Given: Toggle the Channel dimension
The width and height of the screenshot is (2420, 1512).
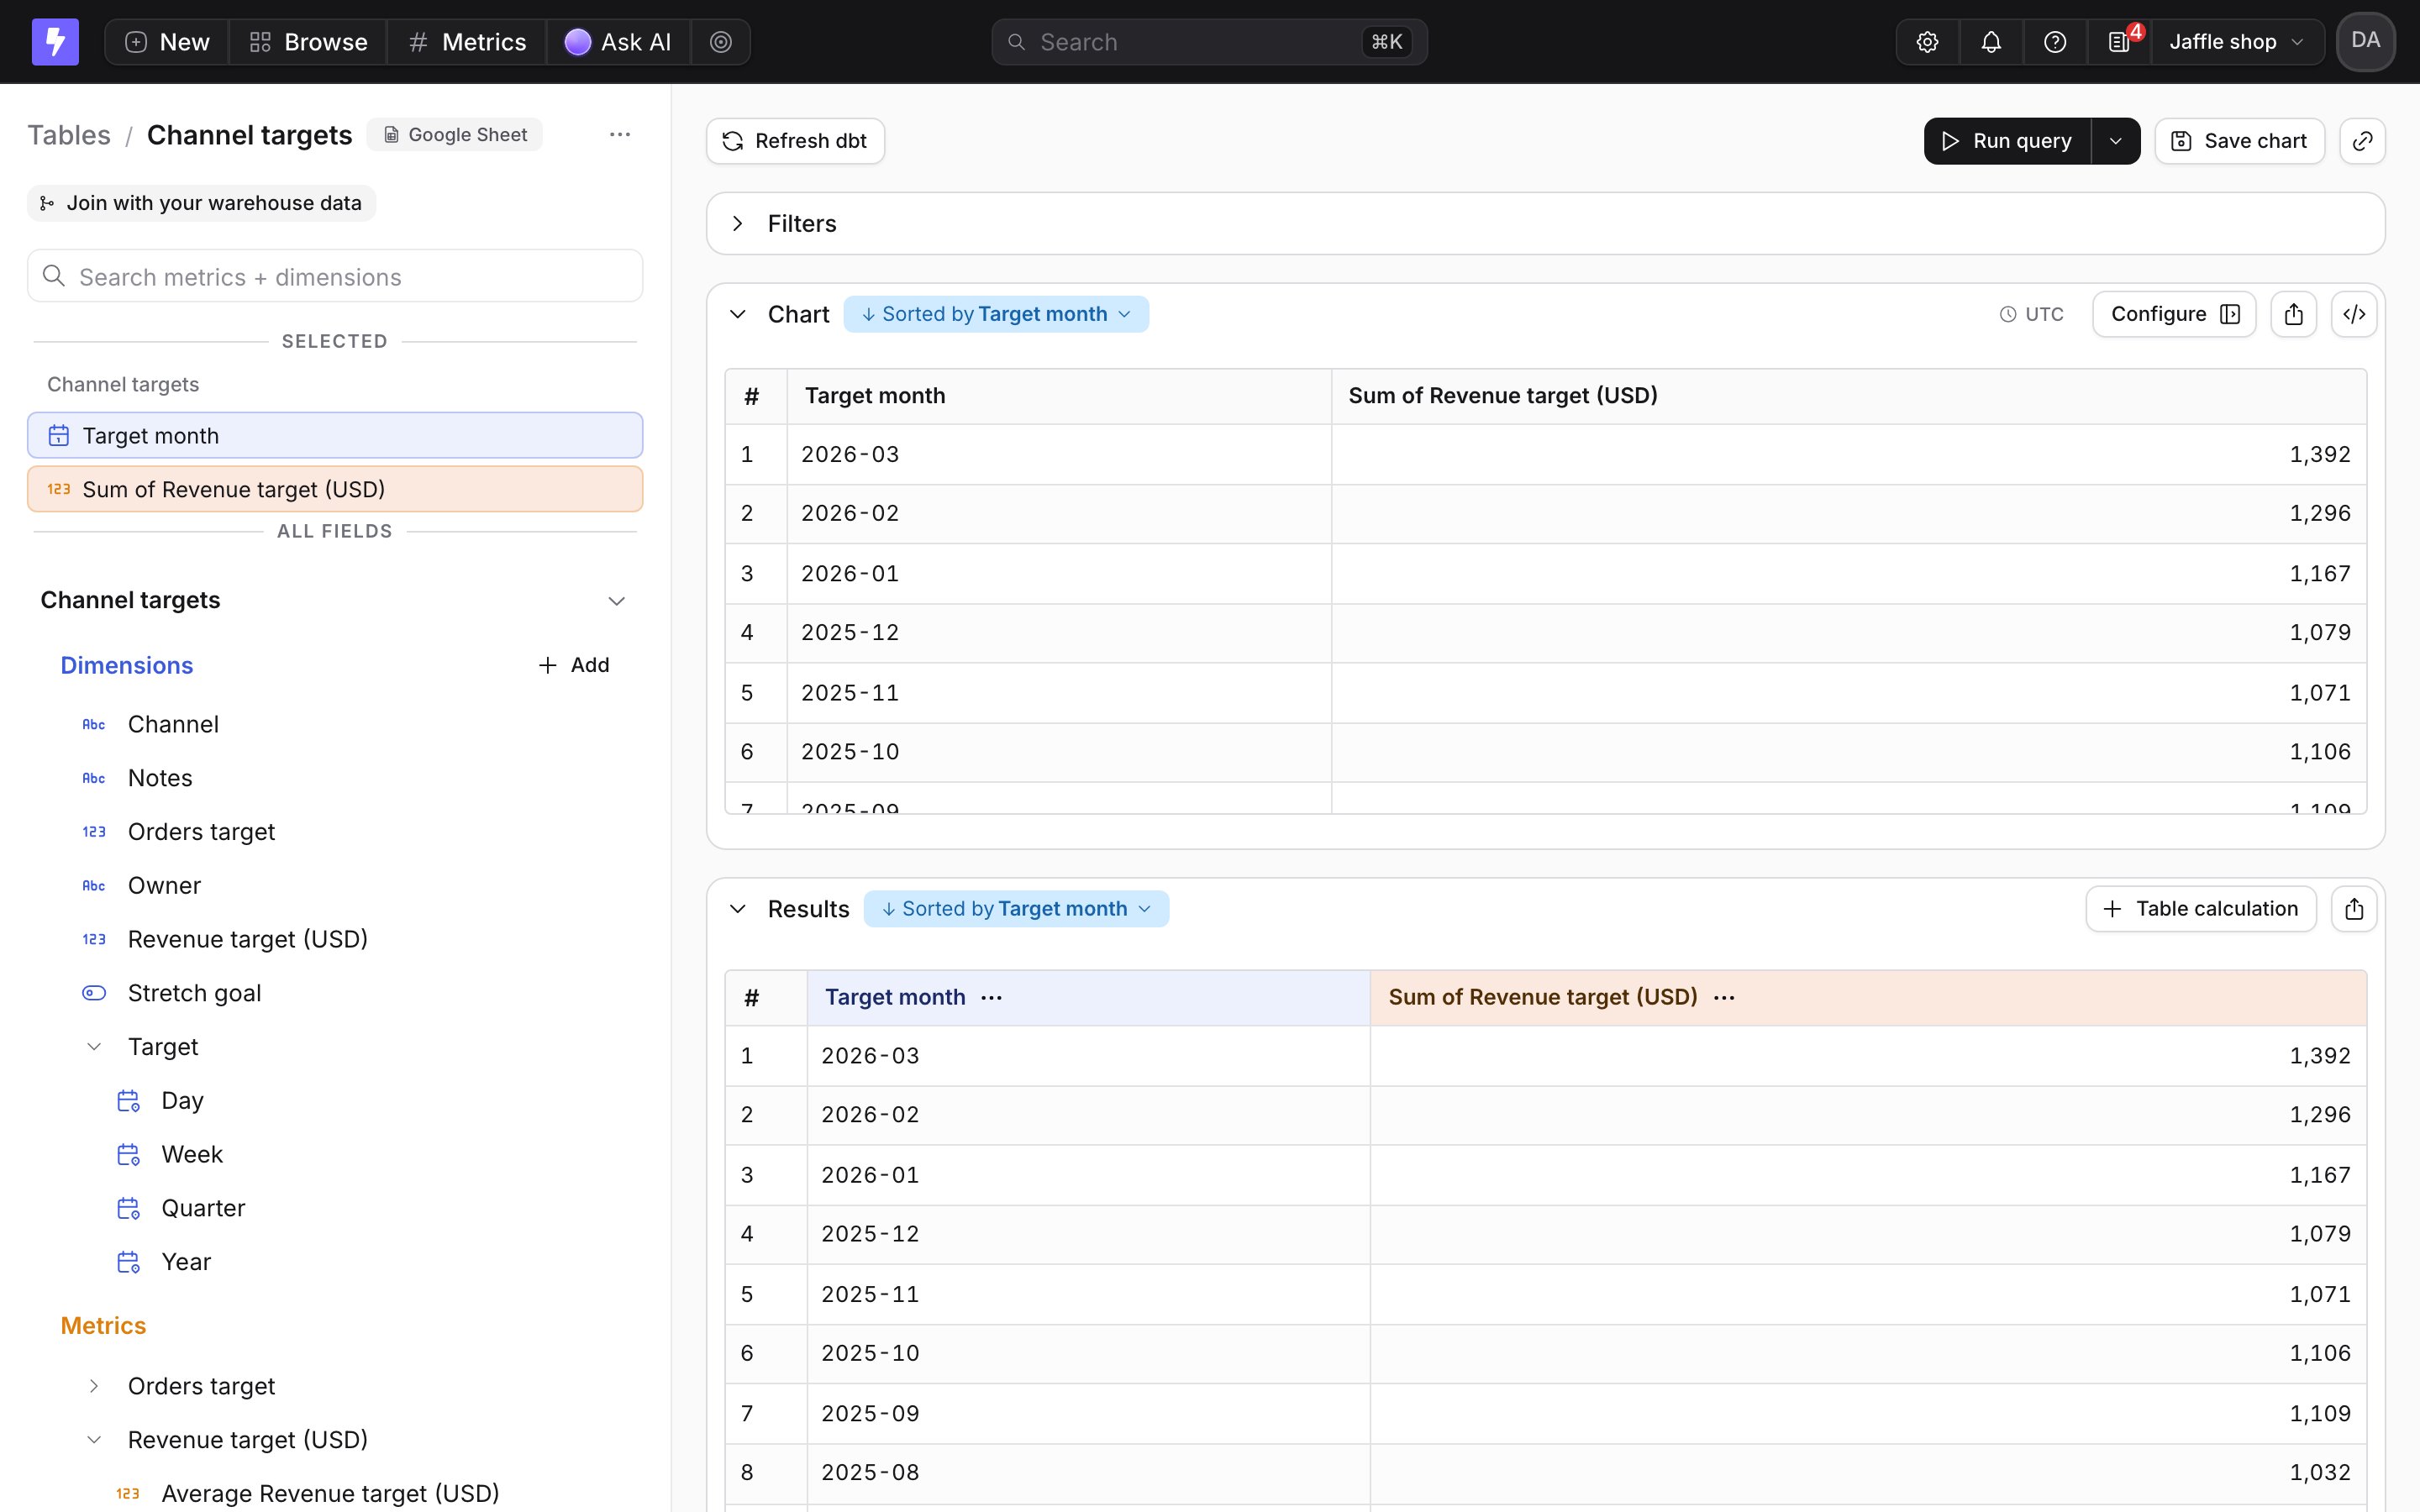Looking at the screenshot, I should (x=173, y=724).
